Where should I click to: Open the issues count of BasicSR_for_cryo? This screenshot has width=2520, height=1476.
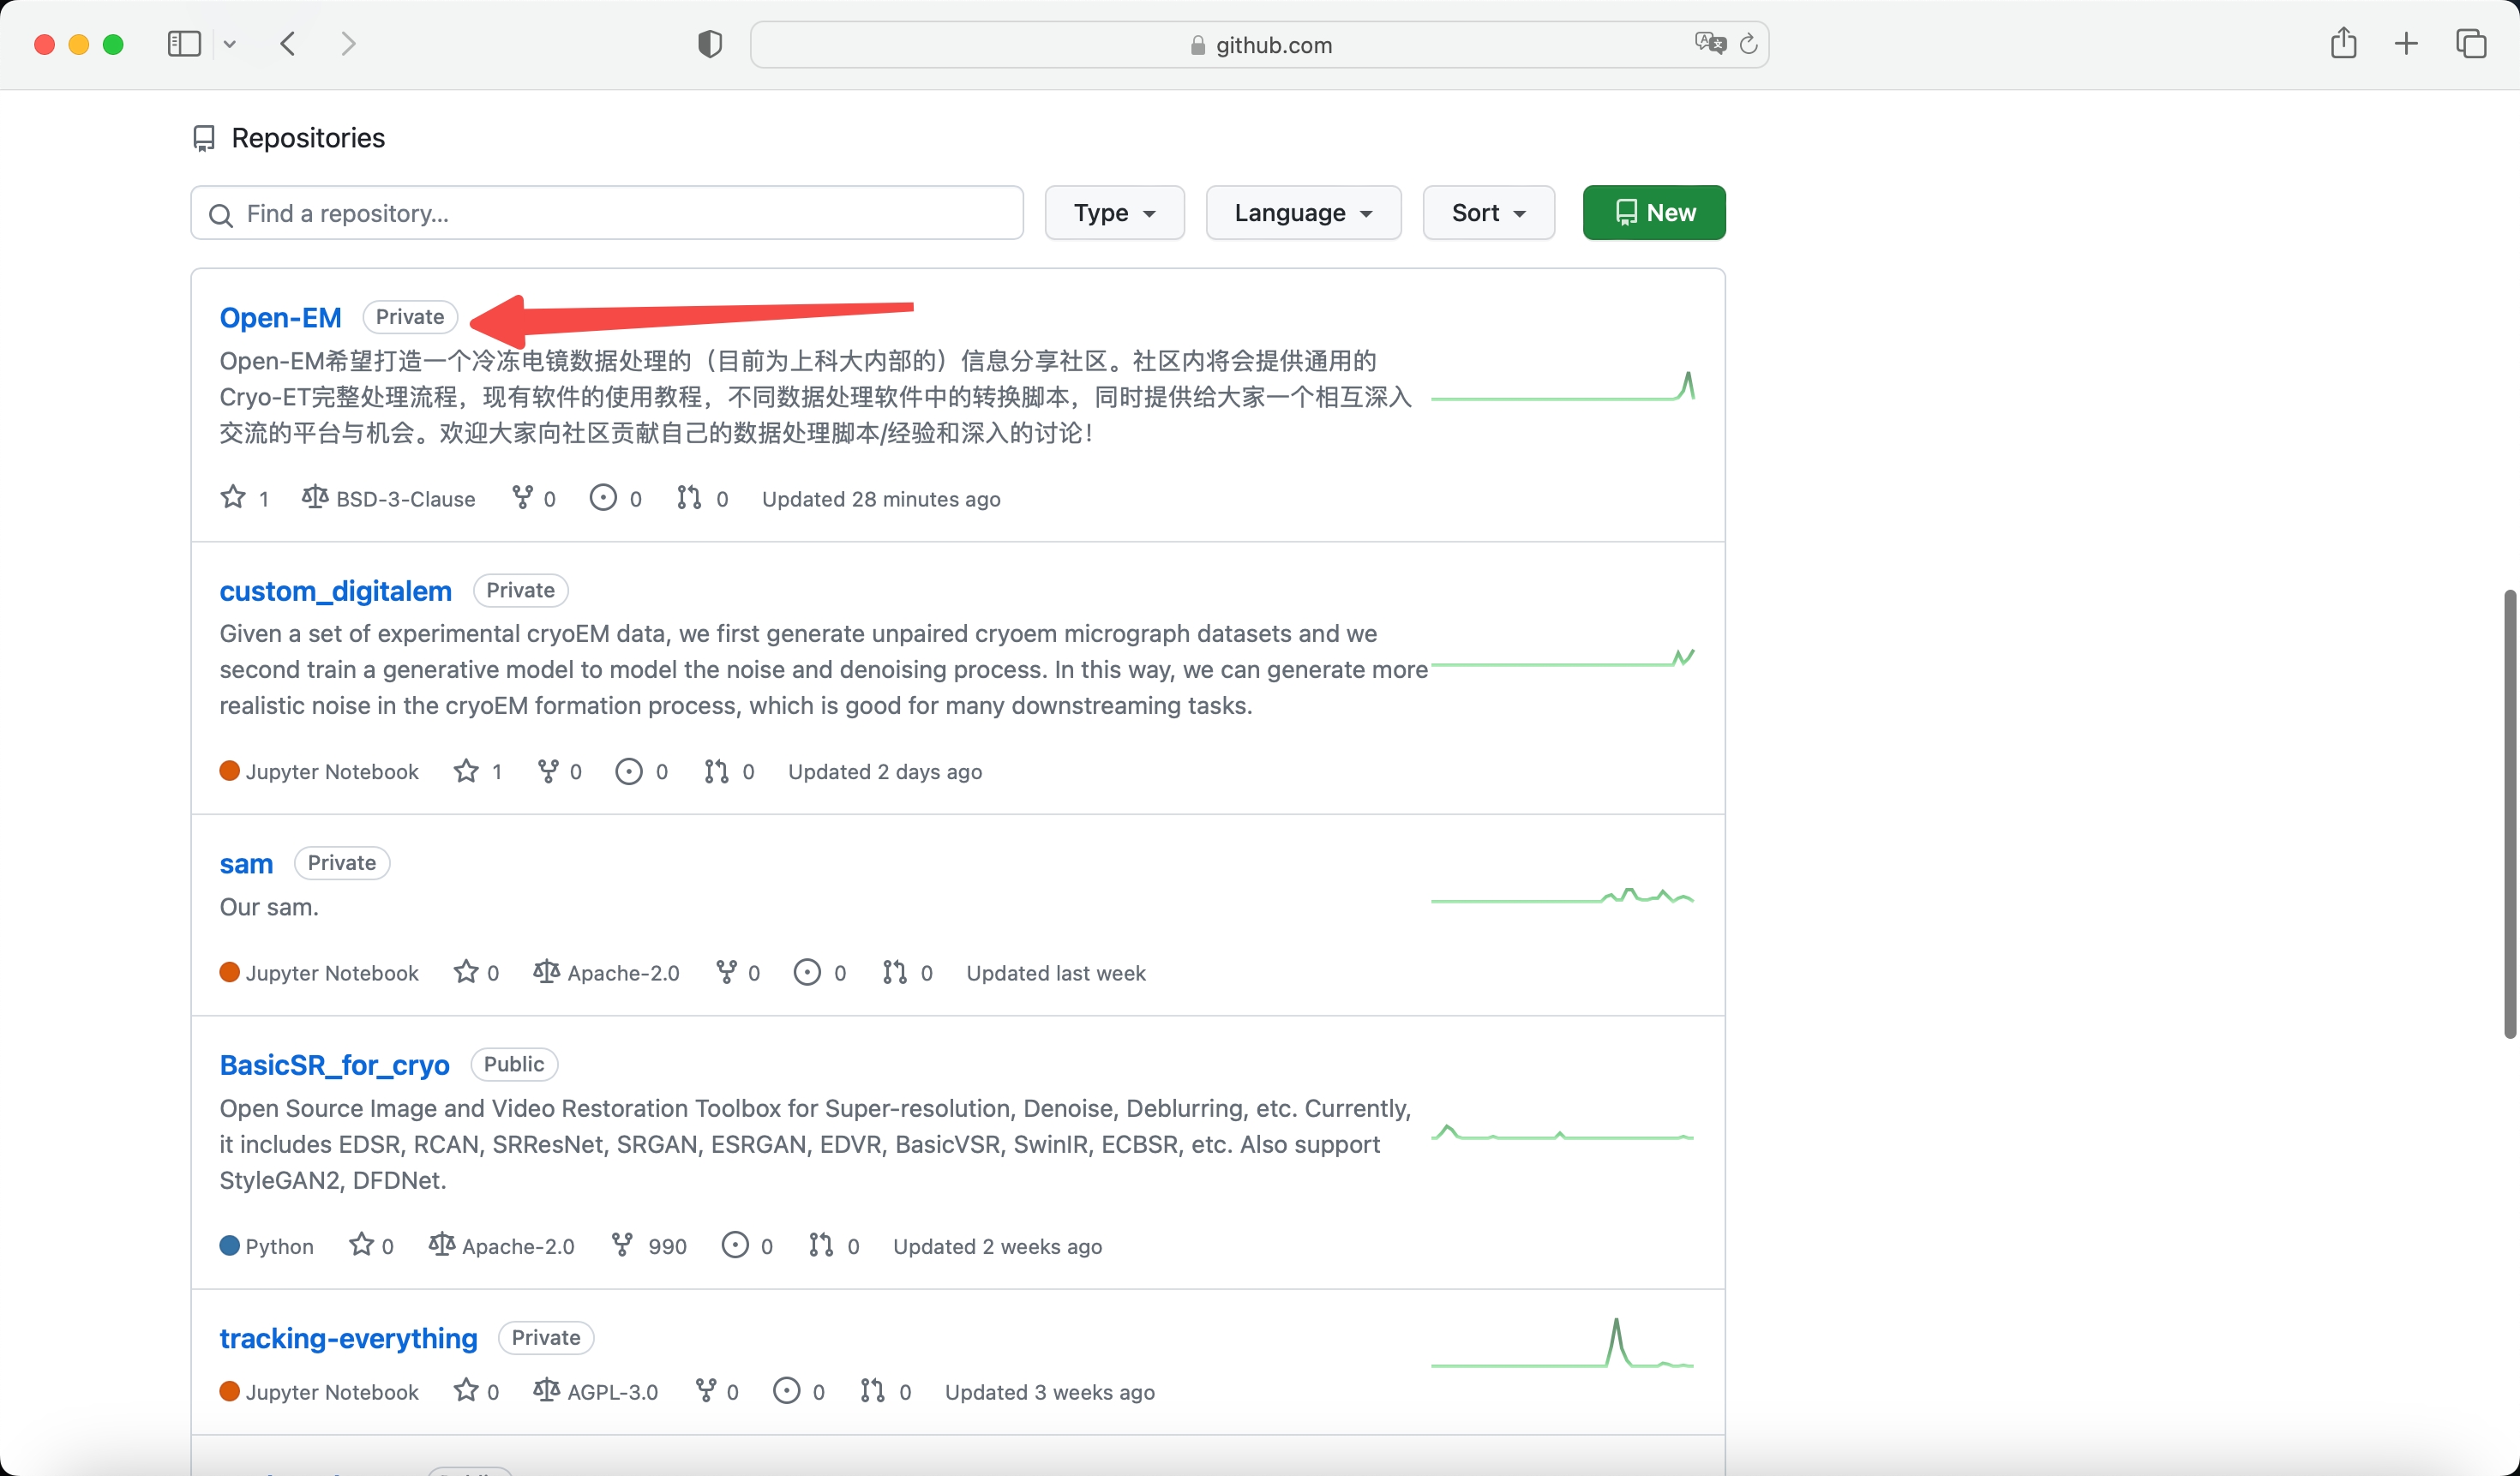(x=747, y=1246)
